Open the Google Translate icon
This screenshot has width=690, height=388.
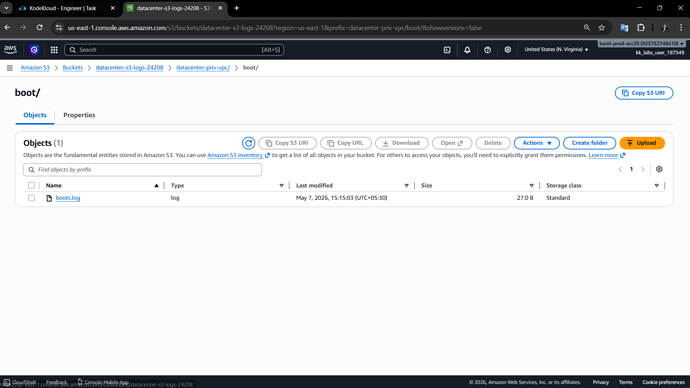click(624, 28)
